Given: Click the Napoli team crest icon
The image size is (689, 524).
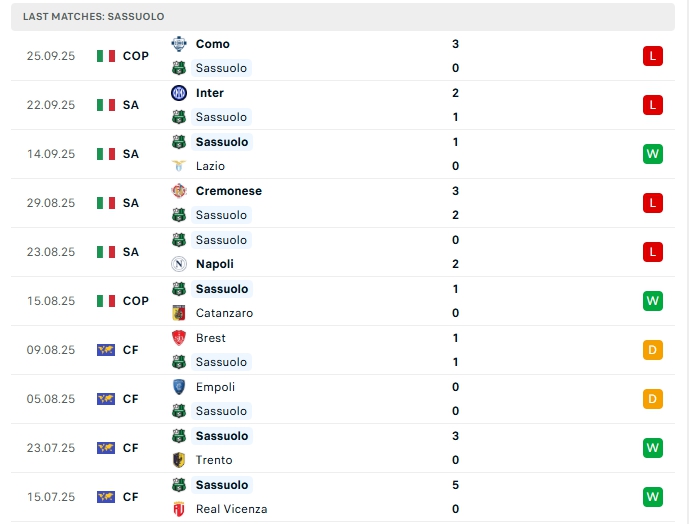Looking at the screenshot, I should point(179,264).
